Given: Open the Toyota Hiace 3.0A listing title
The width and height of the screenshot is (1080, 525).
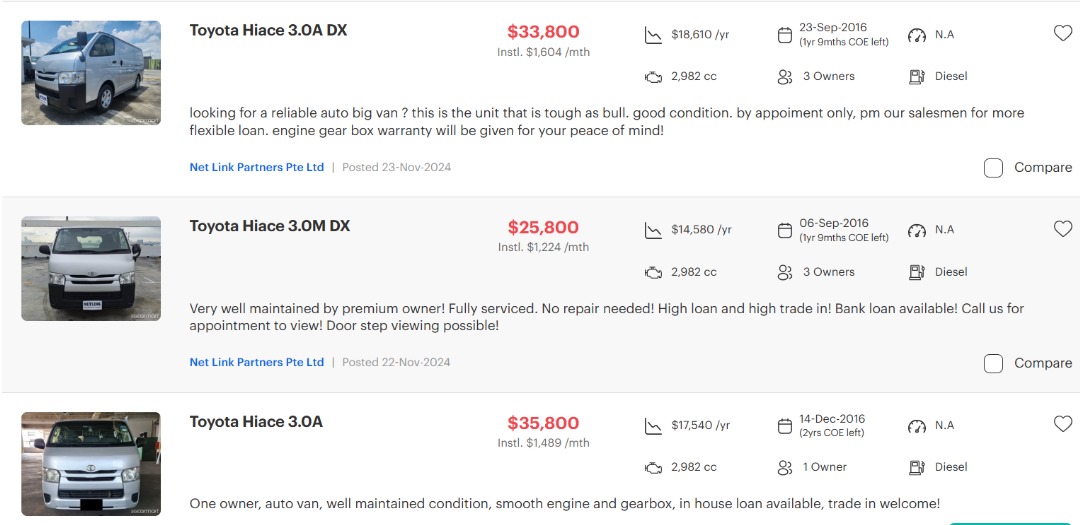Looking at the screenshot, I should 256,422.
